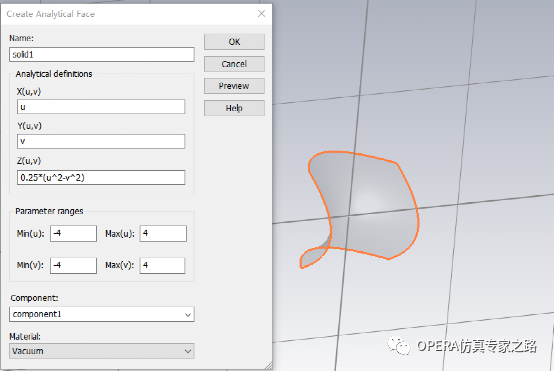Edit the Z(u,v) formula field
The image size is (554, 371).
coord(101,177)
